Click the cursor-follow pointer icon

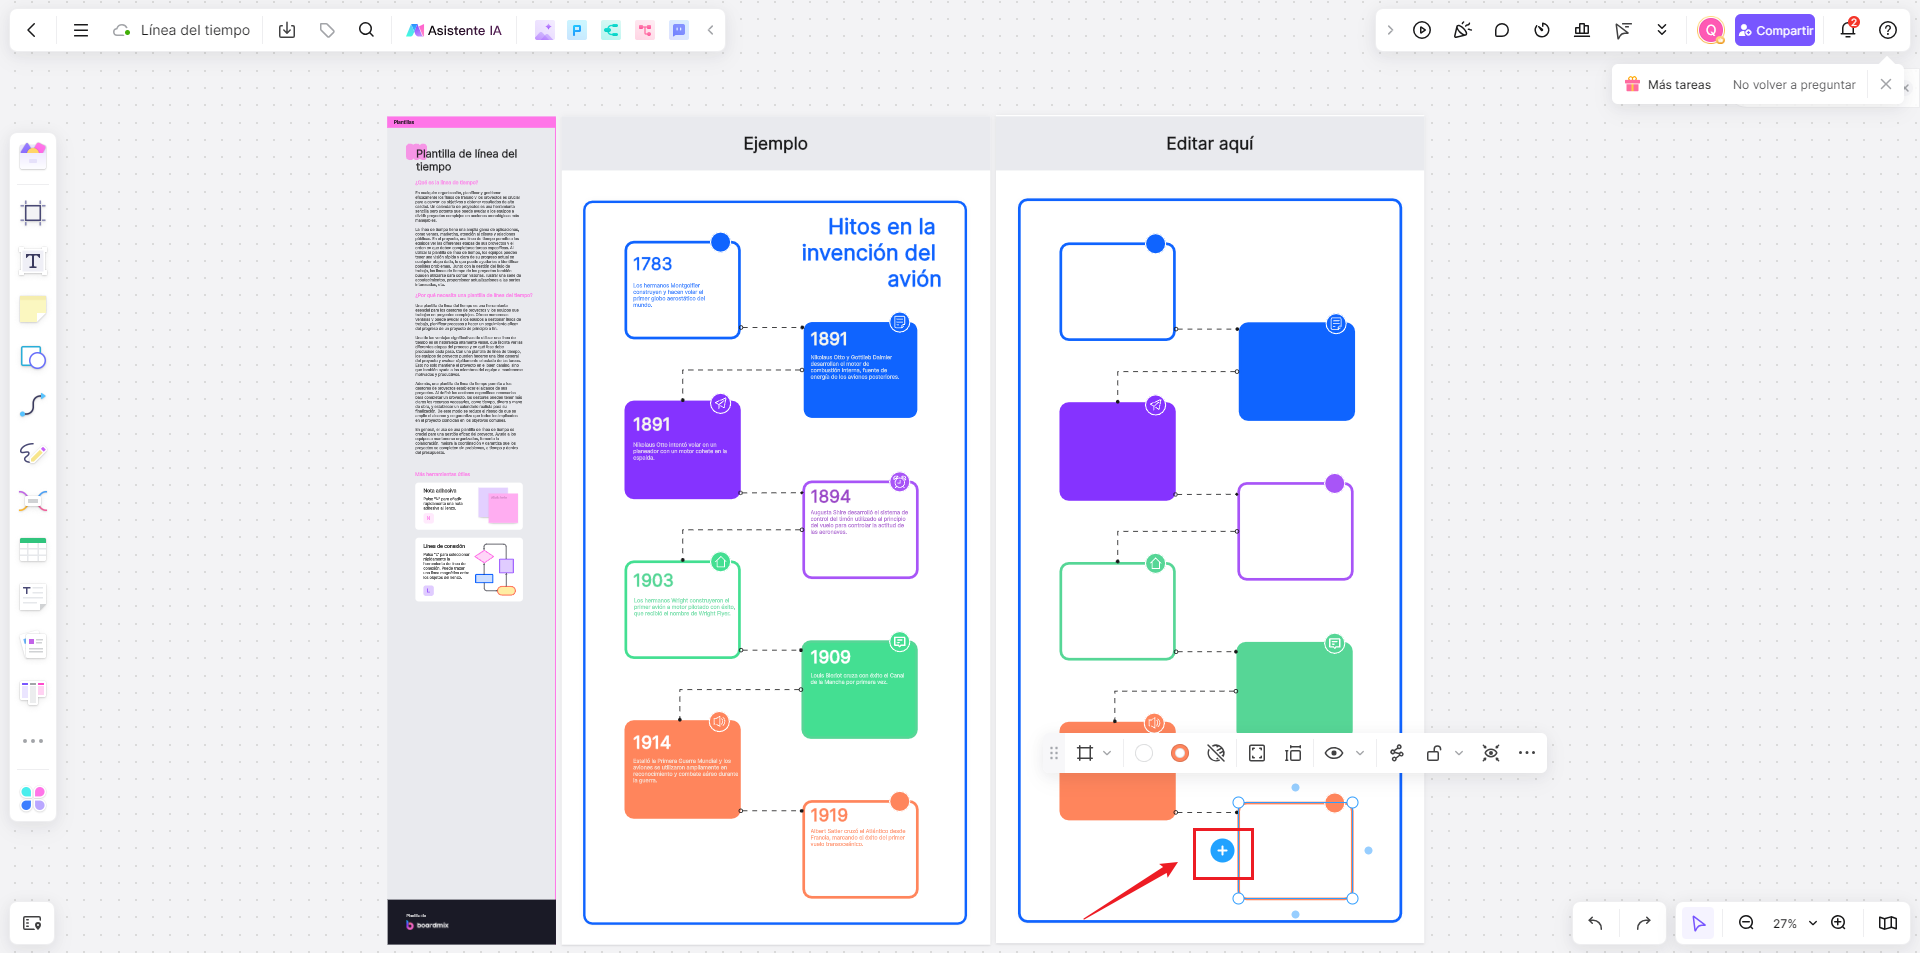pos(1622,30)
